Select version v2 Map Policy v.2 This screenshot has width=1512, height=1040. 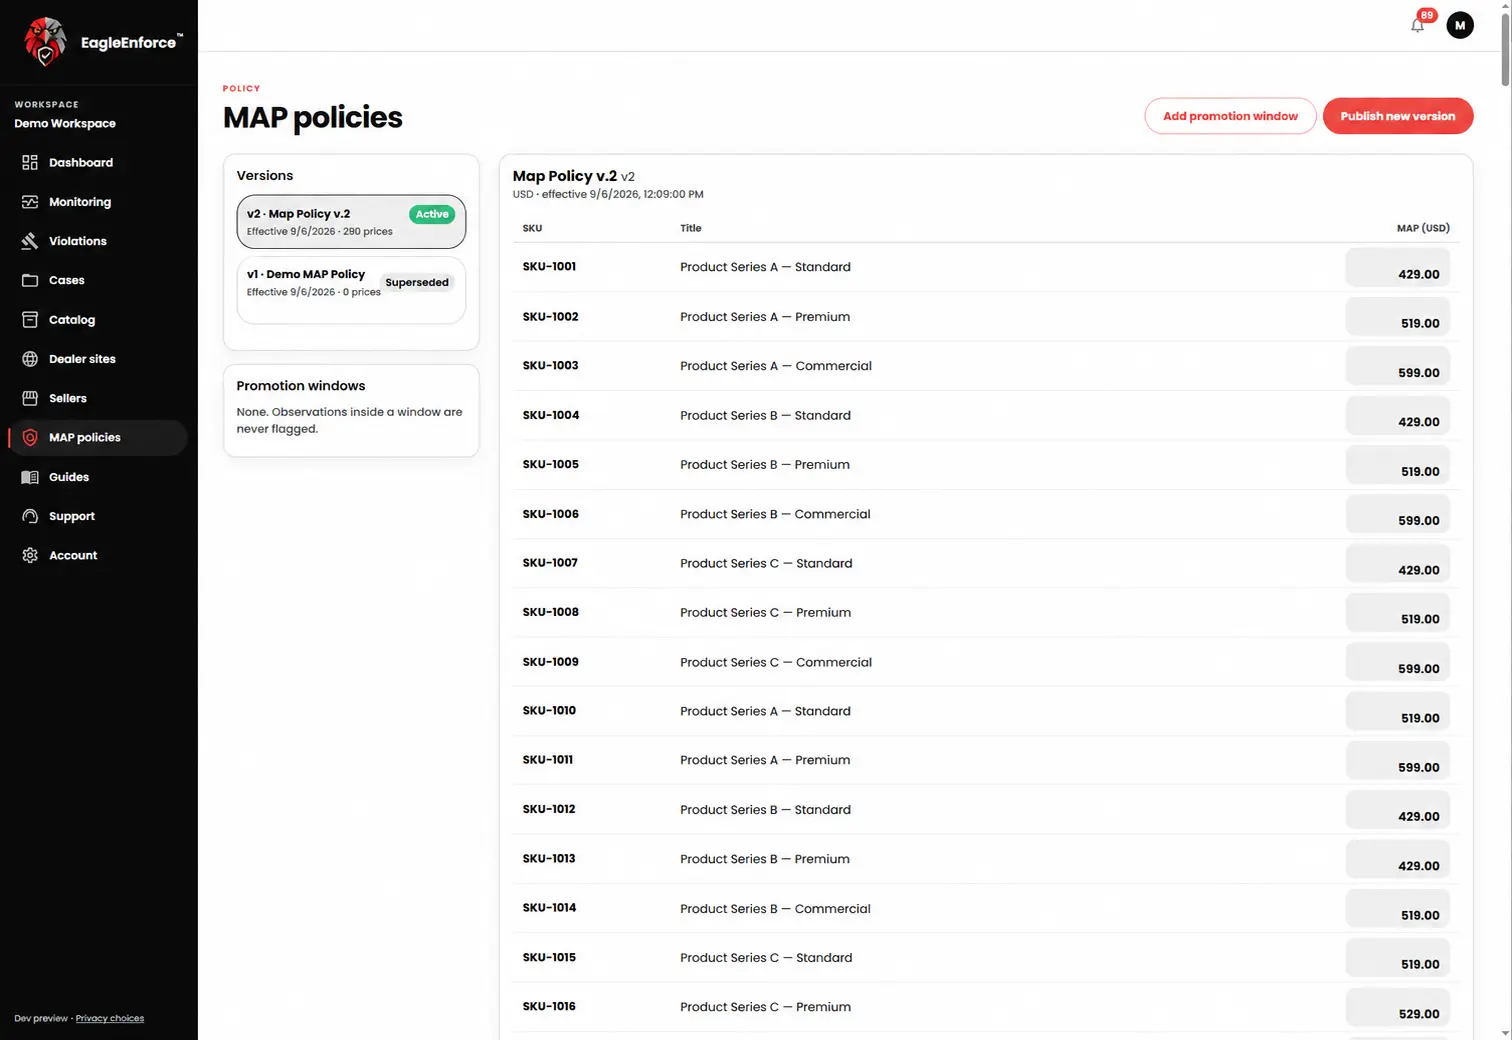click(351, 221)
